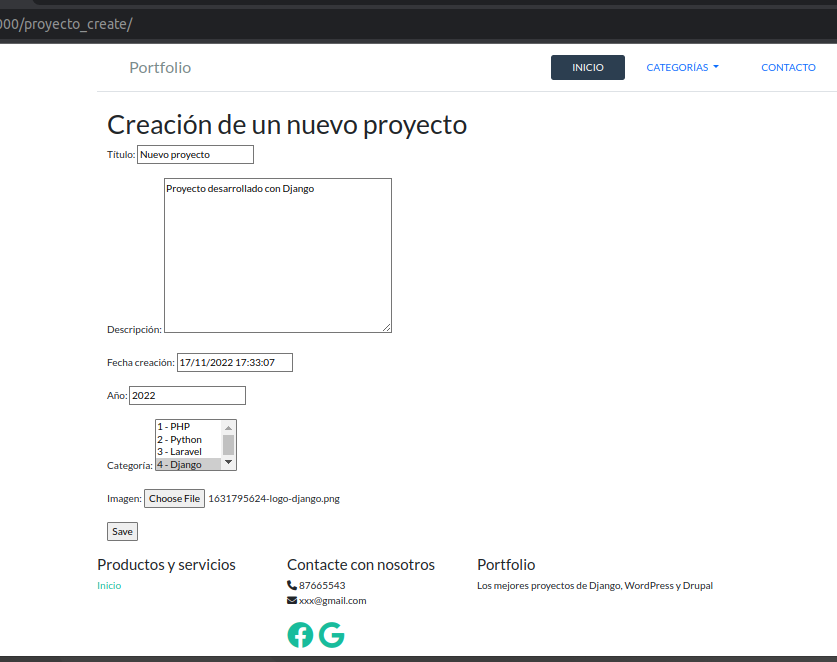The width and height of the screenshot is (837, 662).
Task: Open the CONTACTO navigation link
Action: [788, 68]
